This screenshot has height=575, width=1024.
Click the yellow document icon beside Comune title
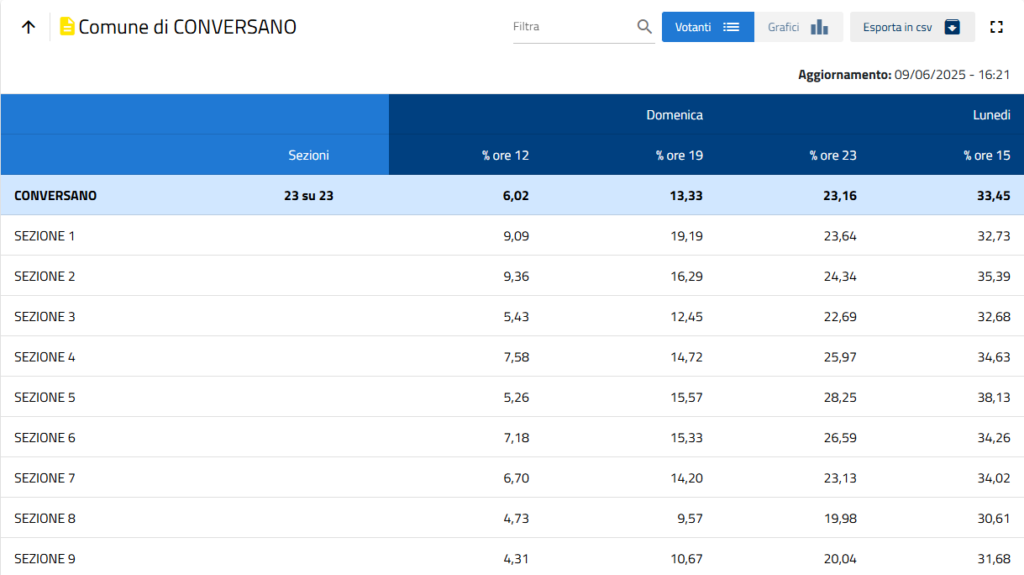point(67,27)
